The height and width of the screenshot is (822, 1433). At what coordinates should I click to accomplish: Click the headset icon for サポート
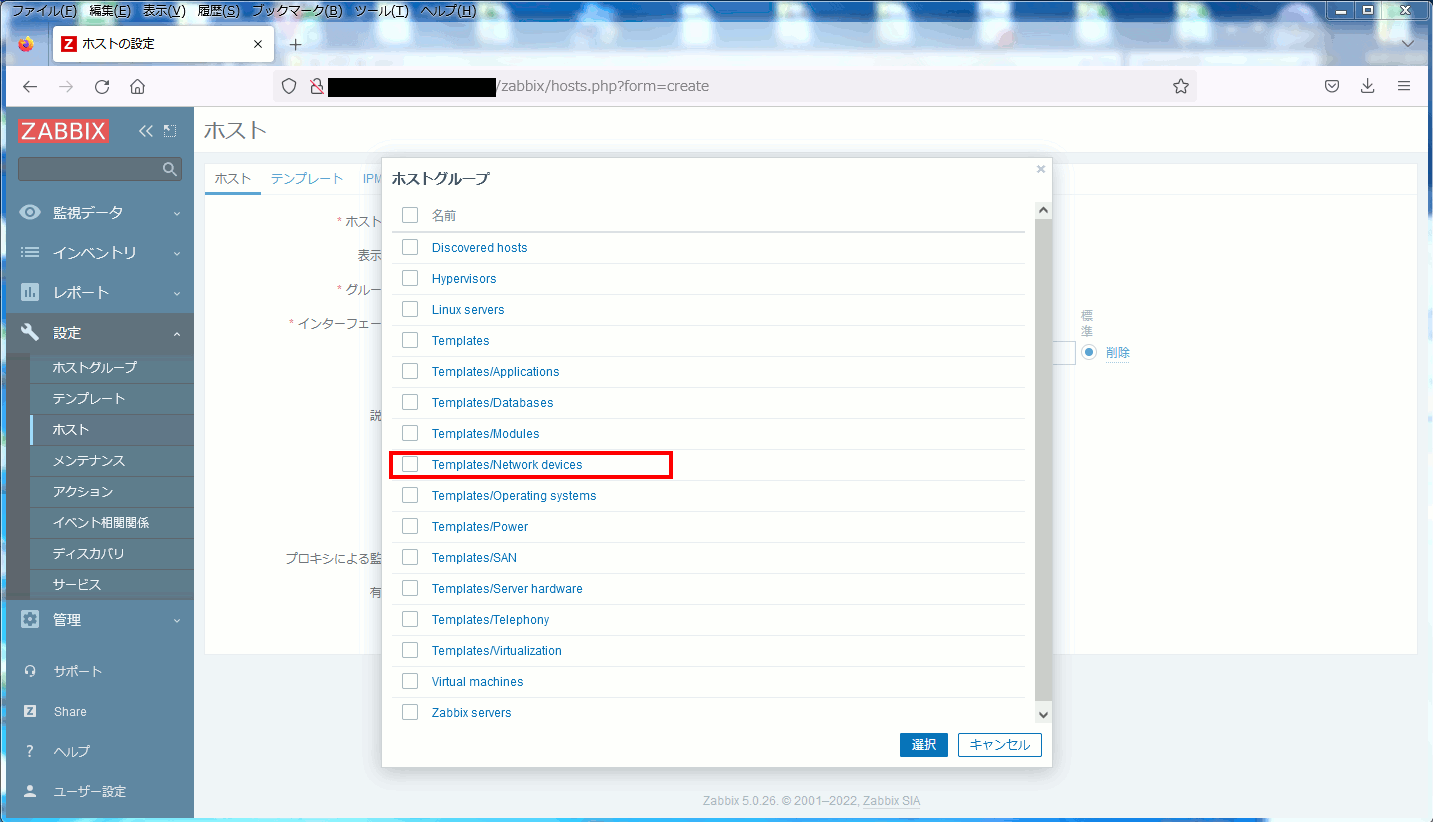pyautogui.click(x=30, y=671)
